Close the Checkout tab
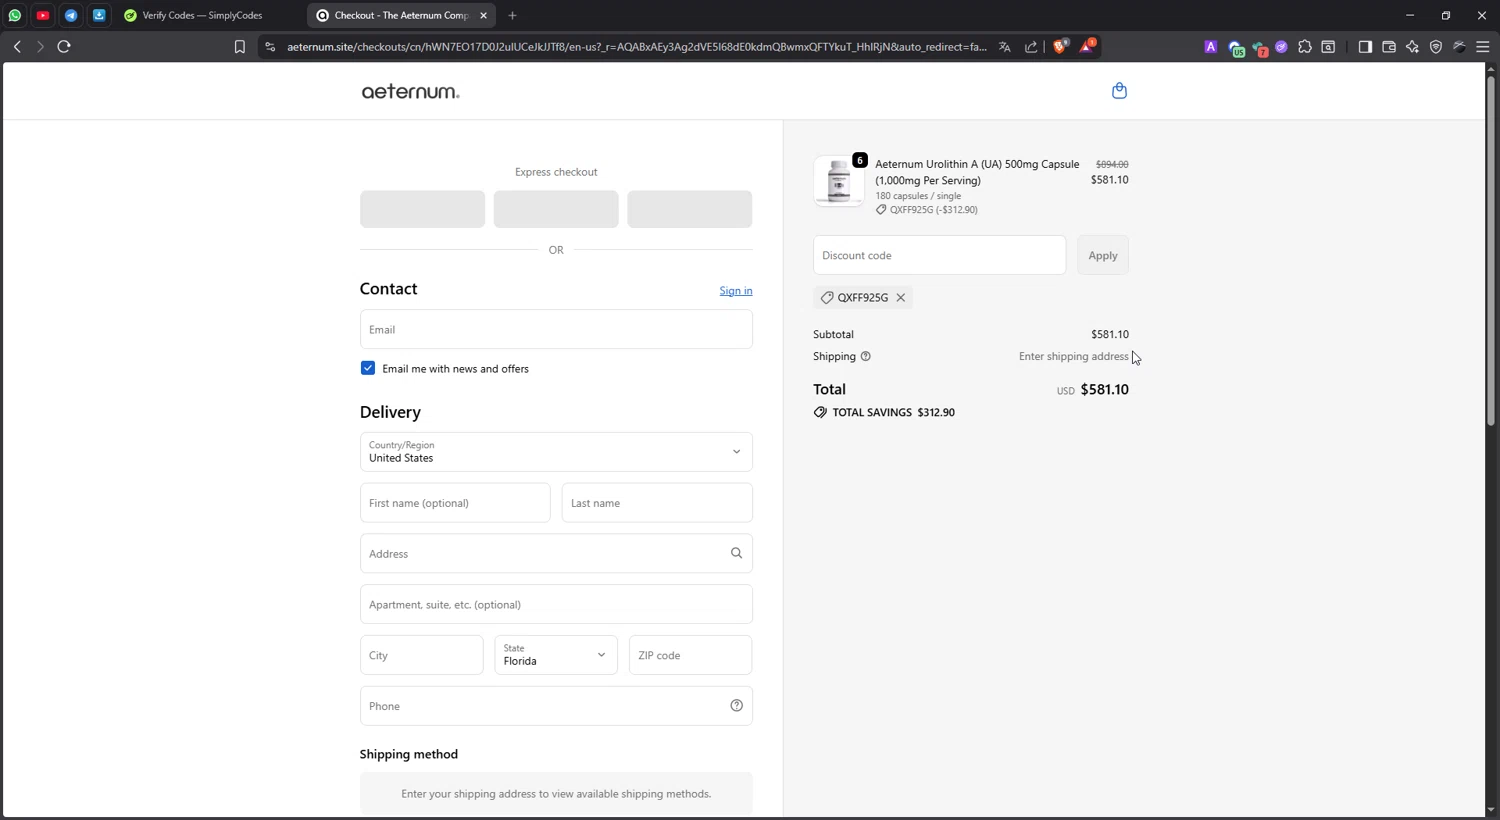Viewport: 1500px width, 820px height. 483,16
